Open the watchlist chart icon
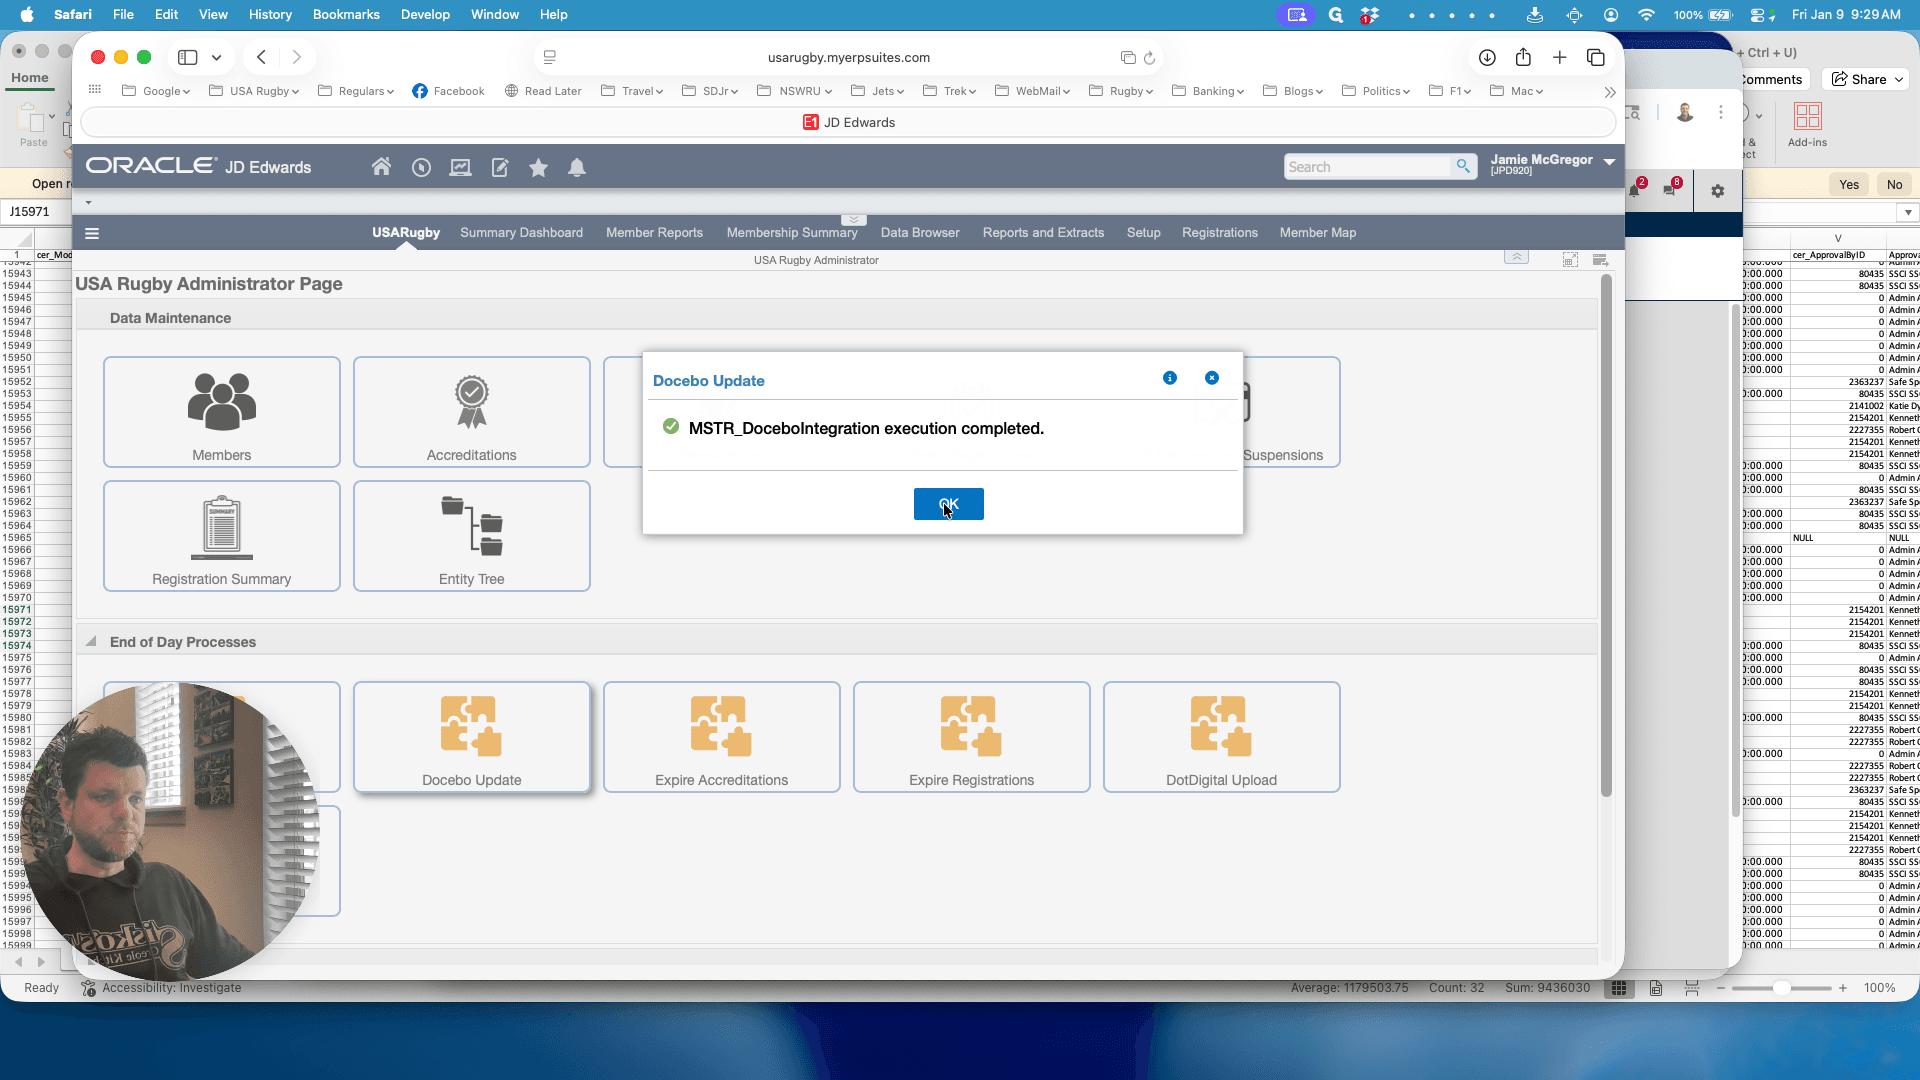 (460, 167)
